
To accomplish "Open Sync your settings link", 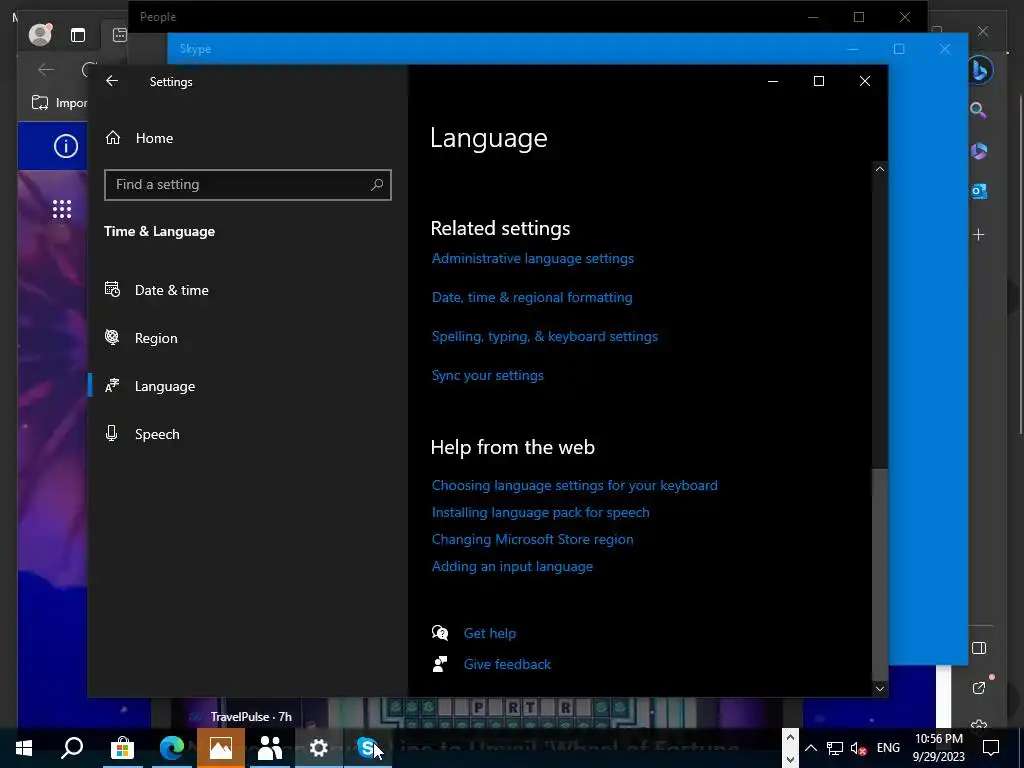I will [487, 376].
